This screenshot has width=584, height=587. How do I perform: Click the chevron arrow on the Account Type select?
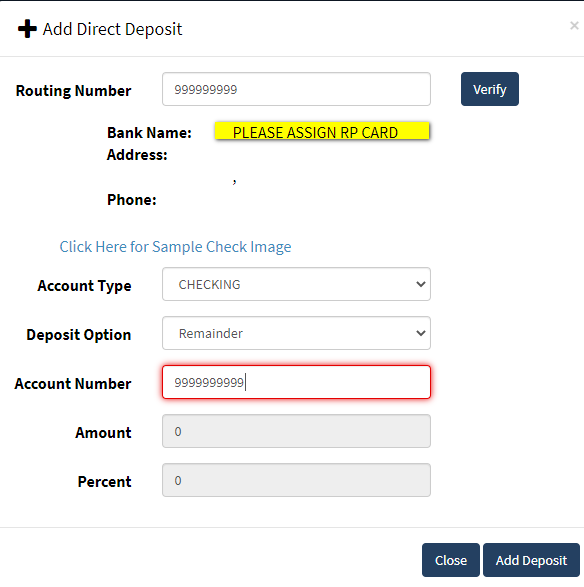point(420,284)
